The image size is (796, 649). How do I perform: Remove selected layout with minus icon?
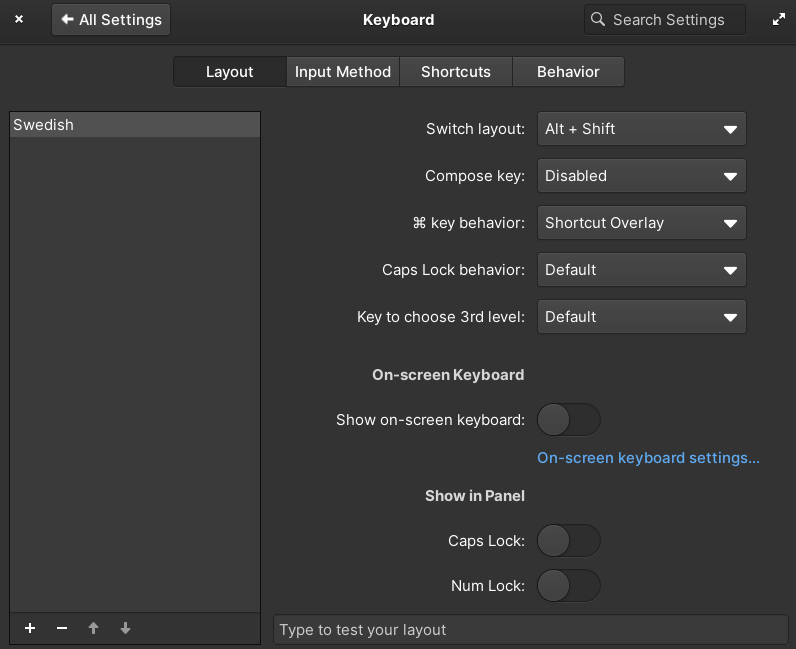pos(62,628)
